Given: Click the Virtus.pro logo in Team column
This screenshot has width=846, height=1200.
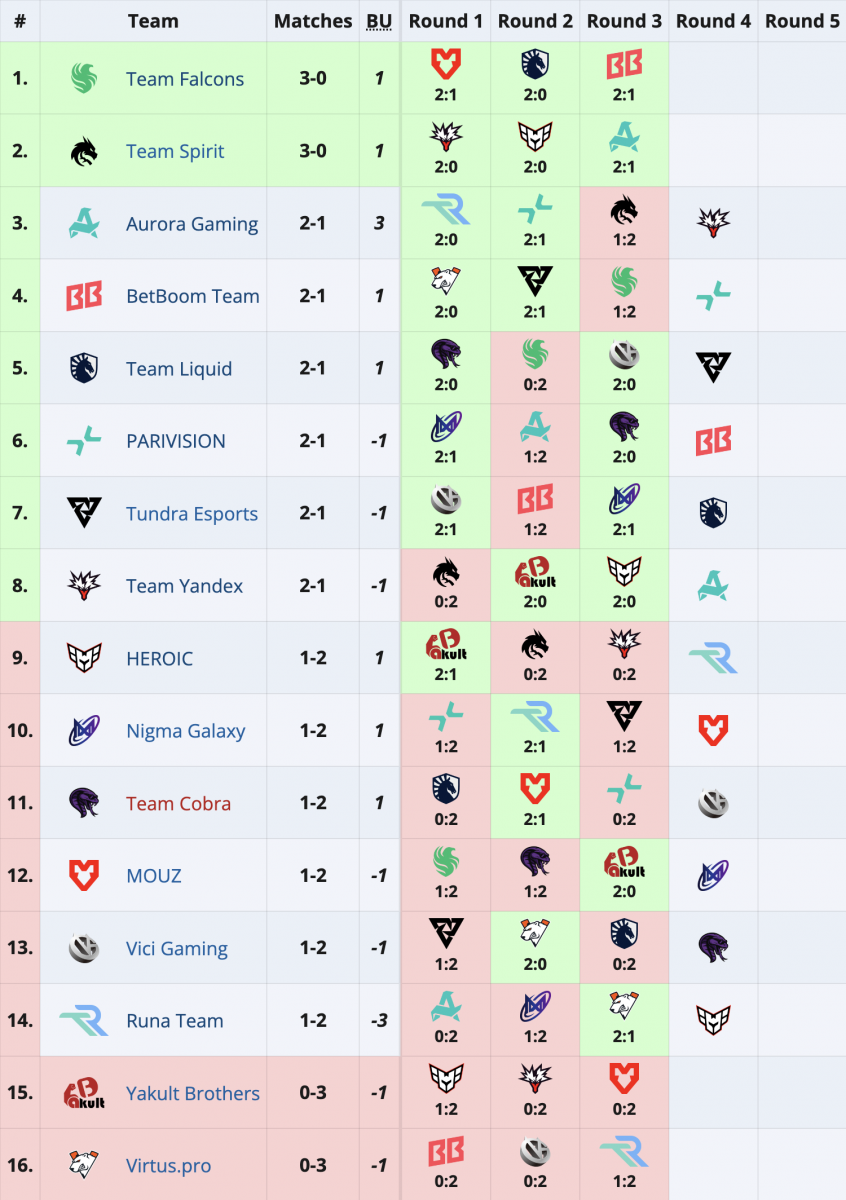Looking at the screenshot, I should pos(84,1165).
